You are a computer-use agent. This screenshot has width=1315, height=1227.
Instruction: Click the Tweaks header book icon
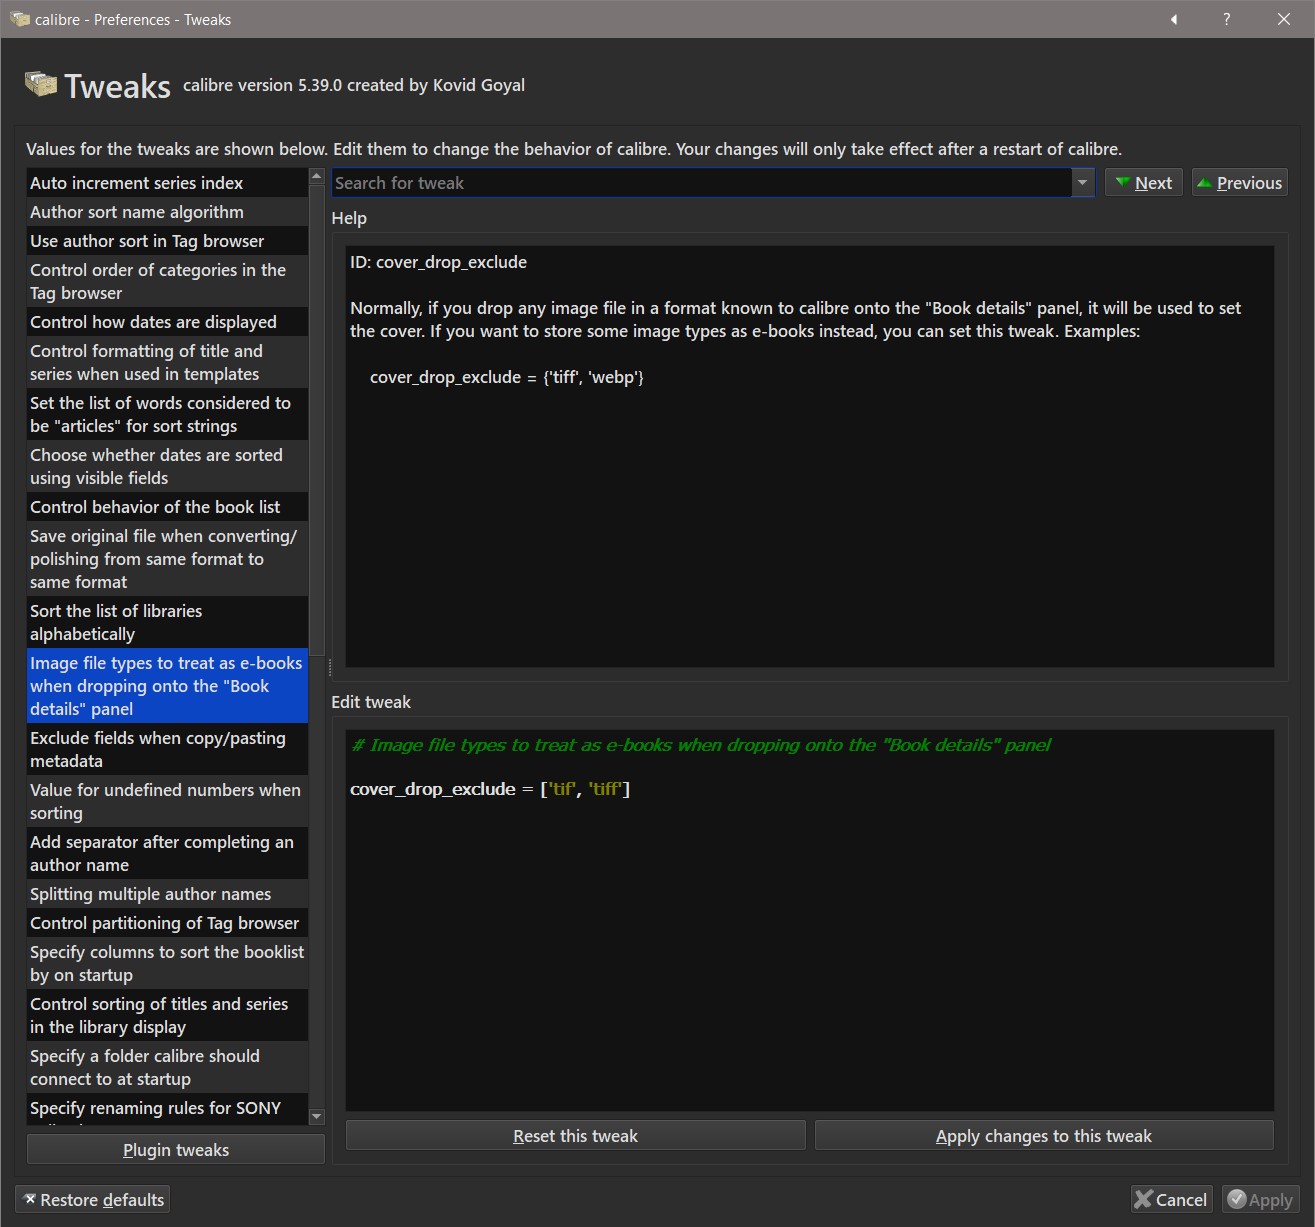41,85
